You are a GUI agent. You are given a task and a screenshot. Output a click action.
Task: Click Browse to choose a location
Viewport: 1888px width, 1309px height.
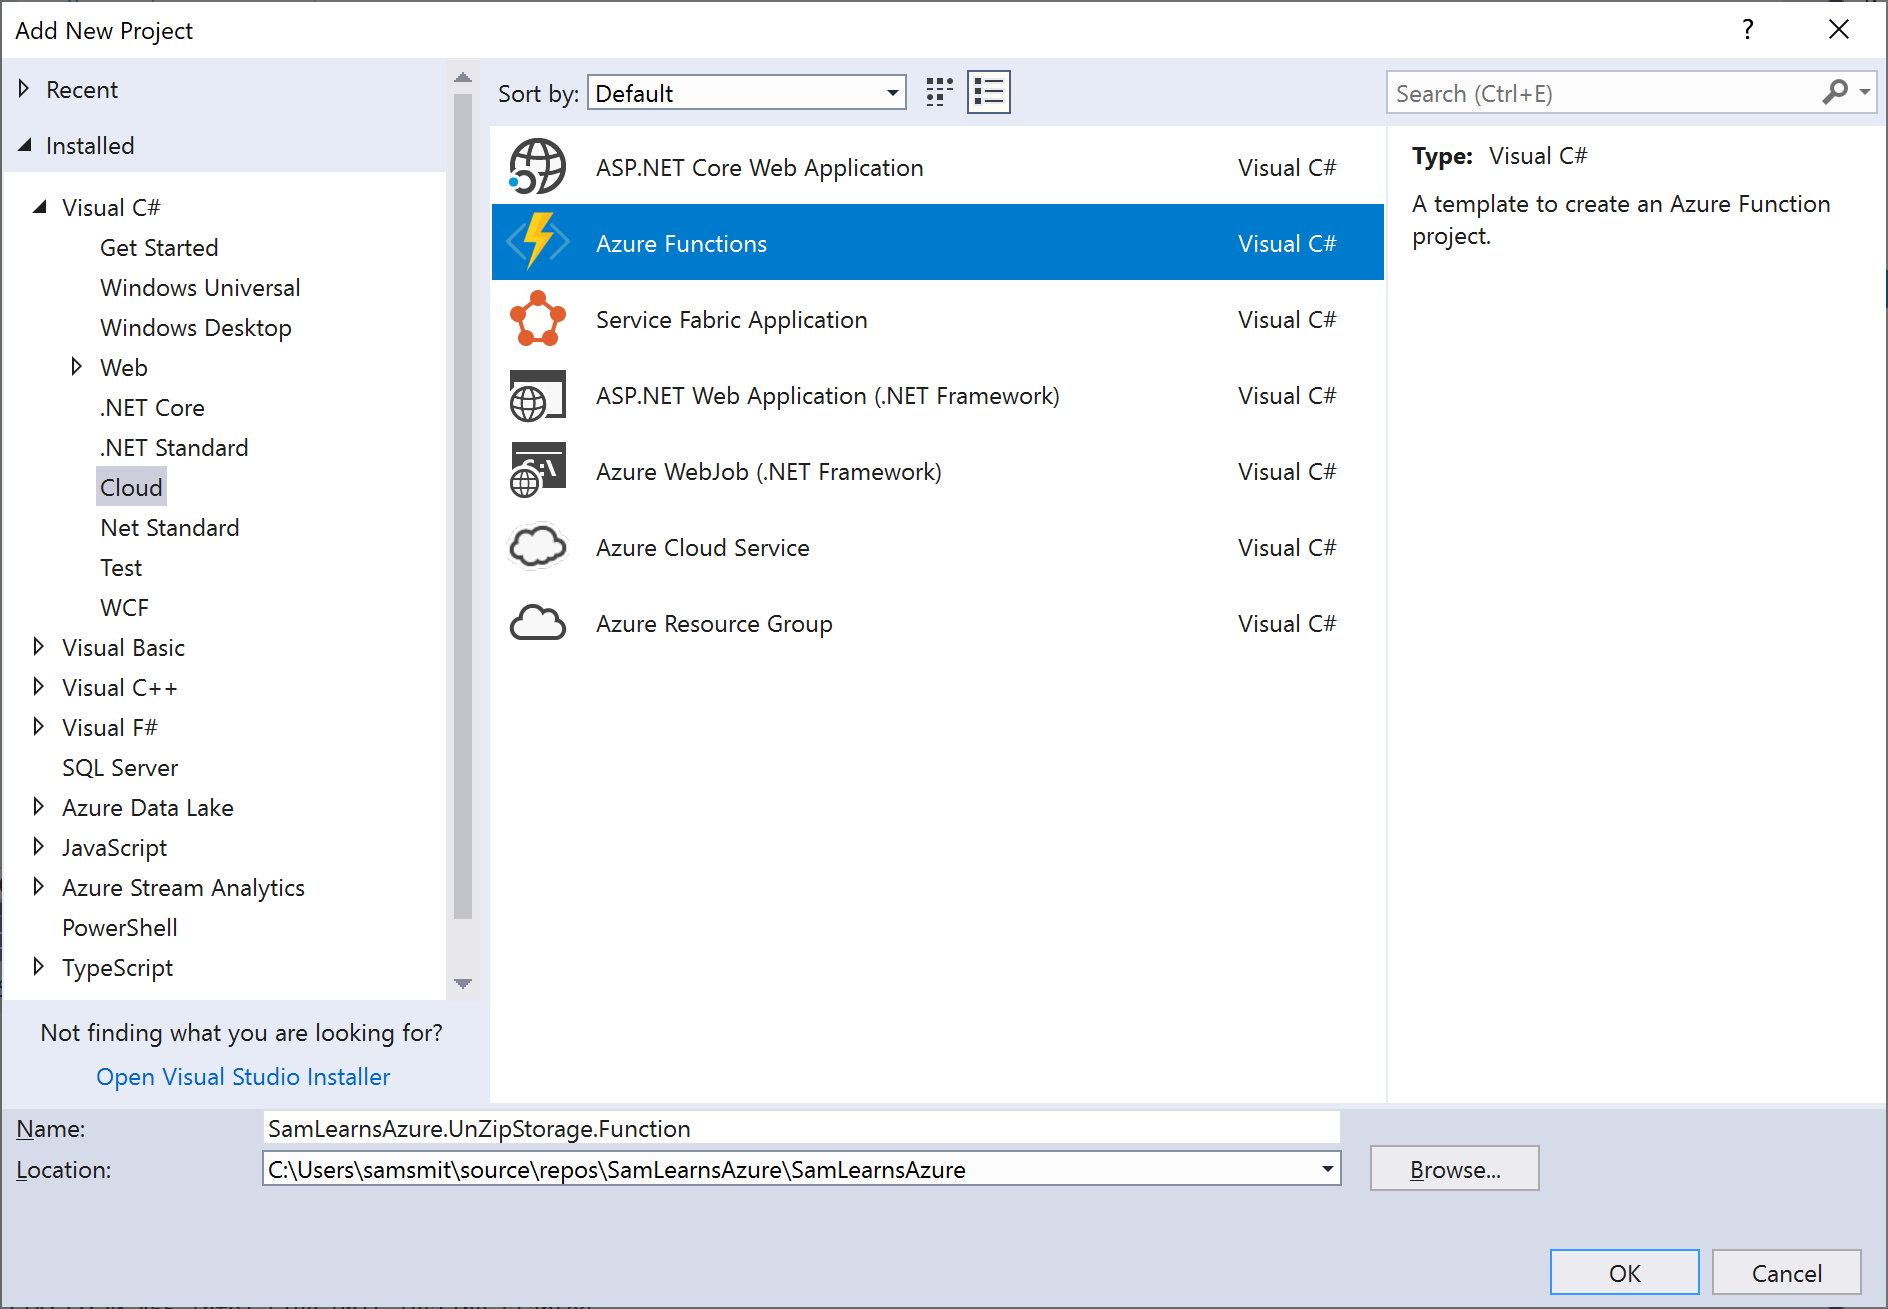click(1454, 1169)
